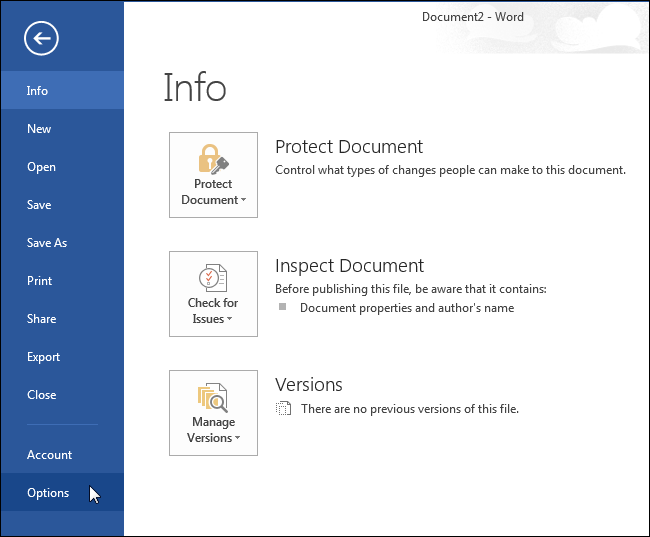Screen dimensions: 650x537
Task: Click Close in the backstage sidebar
Action: (42, 395)
